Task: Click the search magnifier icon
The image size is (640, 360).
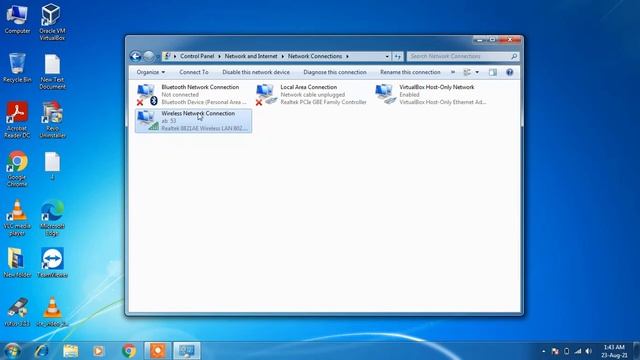Action: pos(514,56)
